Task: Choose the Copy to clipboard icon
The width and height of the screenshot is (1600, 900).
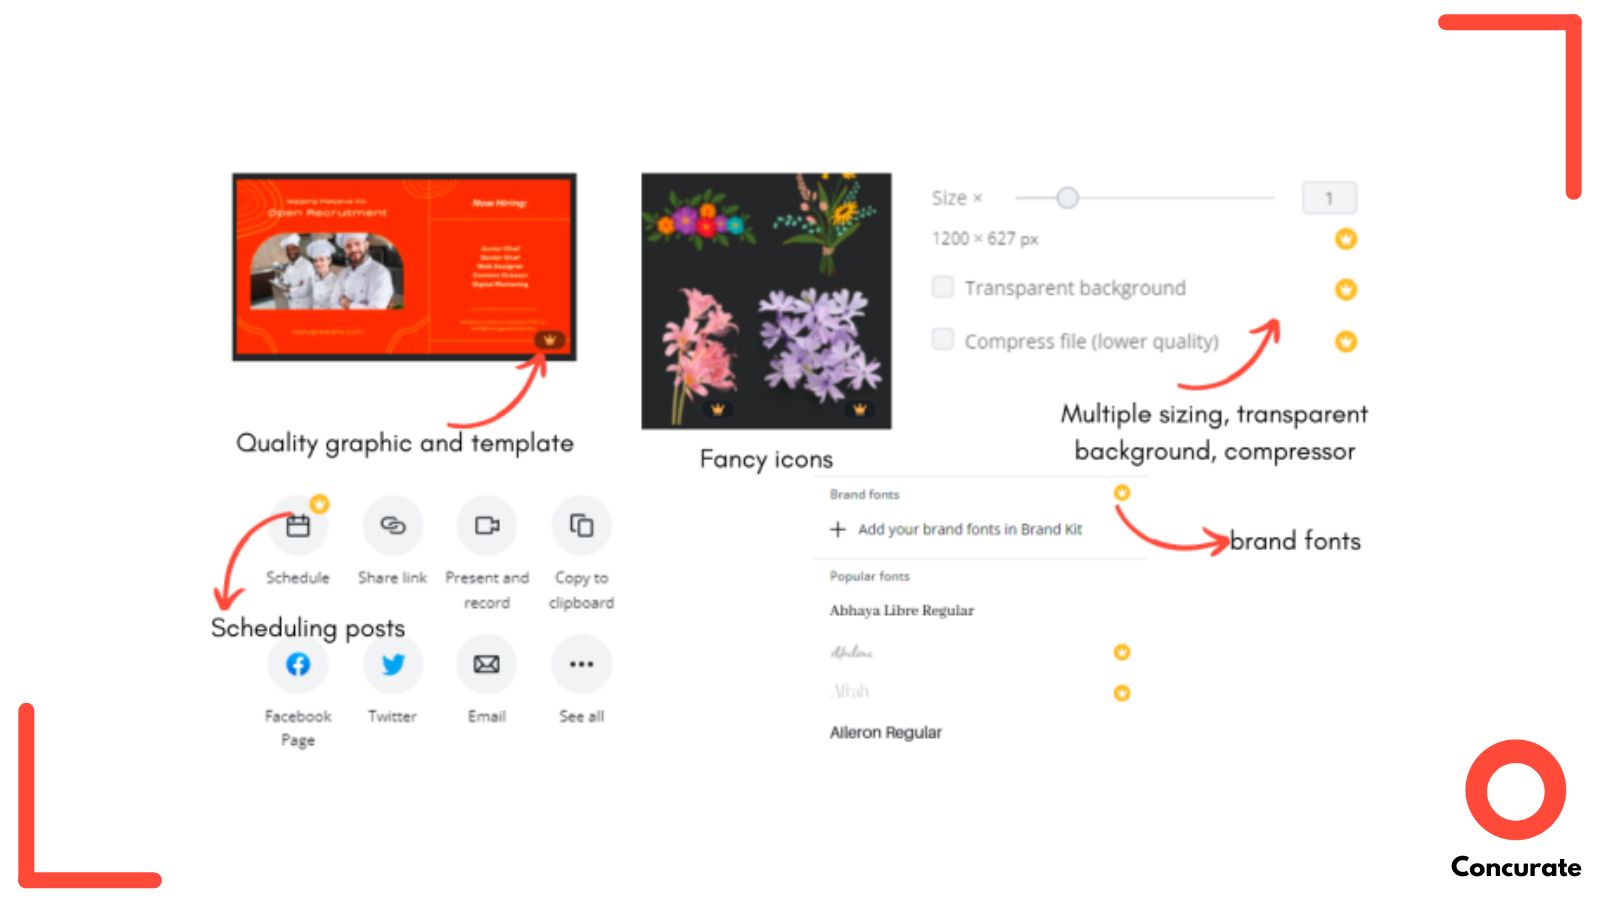Action: click(x=581, y=526)
